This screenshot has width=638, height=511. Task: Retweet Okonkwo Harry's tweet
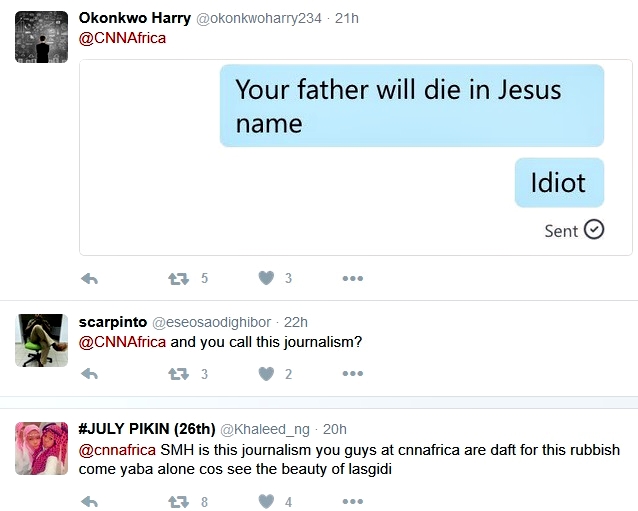[179, 278]
